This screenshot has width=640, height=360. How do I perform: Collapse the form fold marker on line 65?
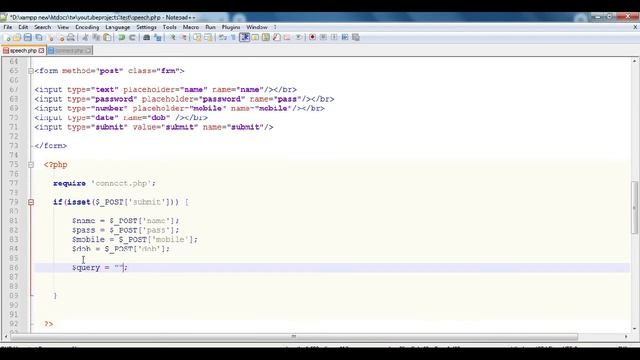point(31,71)
